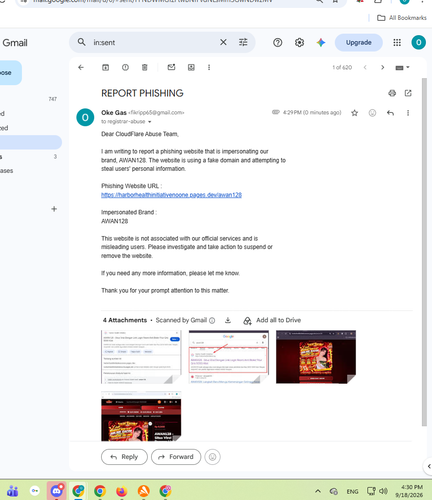Clear the in:sent search query
The image size is (432, 500).
[223, 42]
